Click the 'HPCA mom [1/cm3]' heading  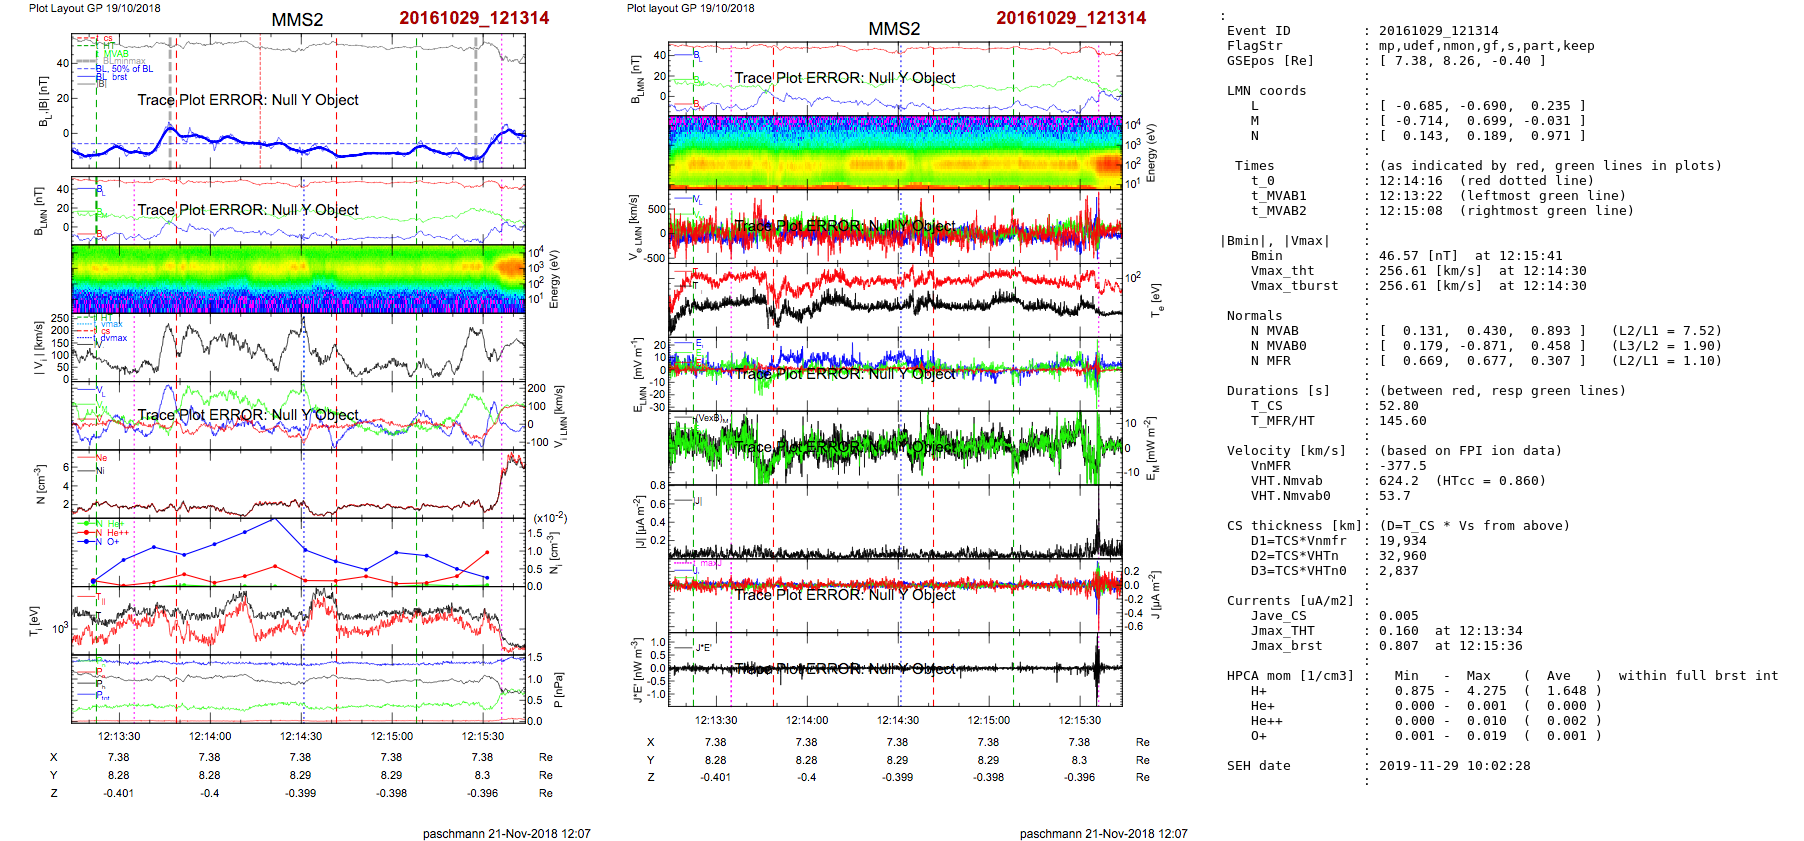tap(1290, 676)
